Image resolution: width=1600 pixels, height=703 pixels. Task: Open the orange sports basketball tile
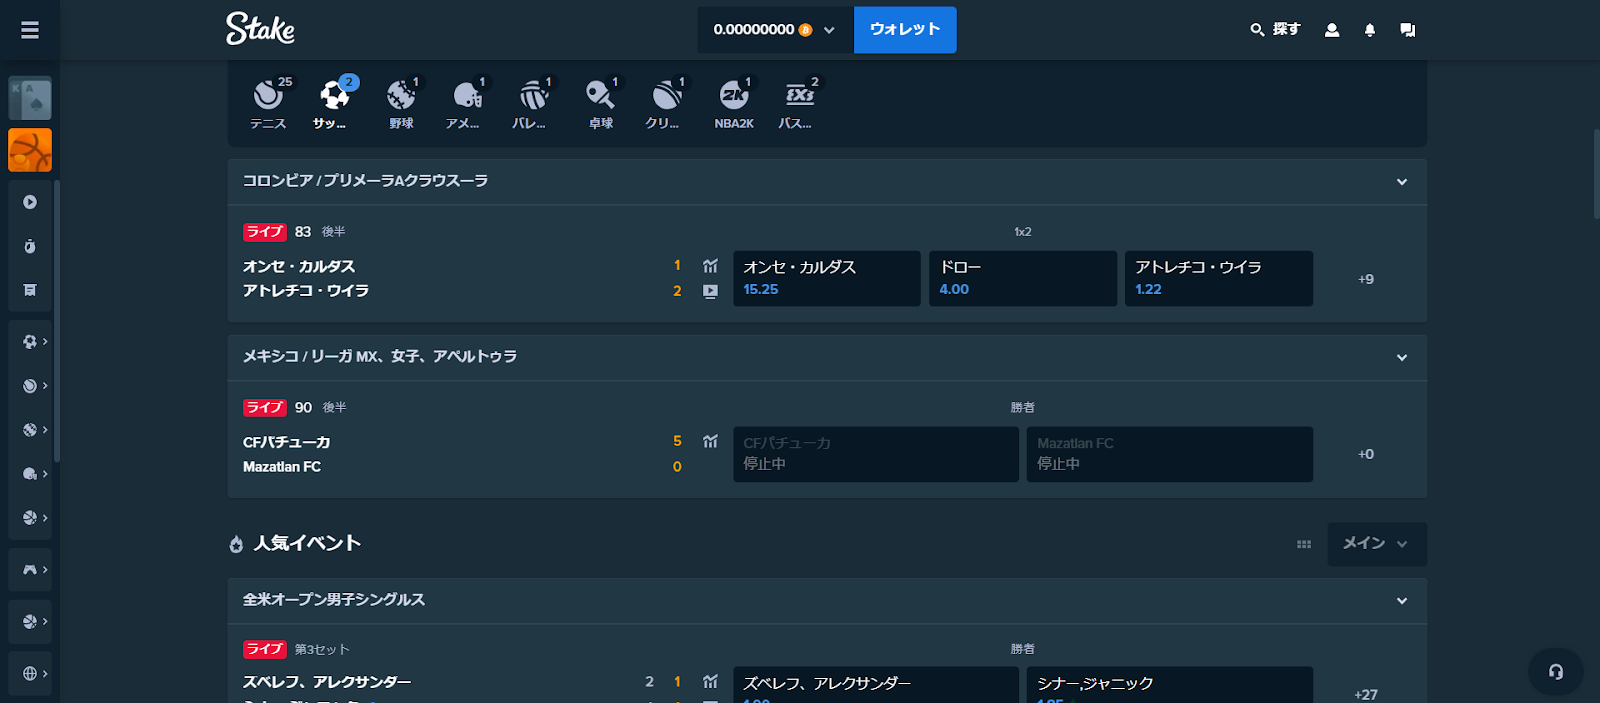pyautogui.click(x=30, y=150)
